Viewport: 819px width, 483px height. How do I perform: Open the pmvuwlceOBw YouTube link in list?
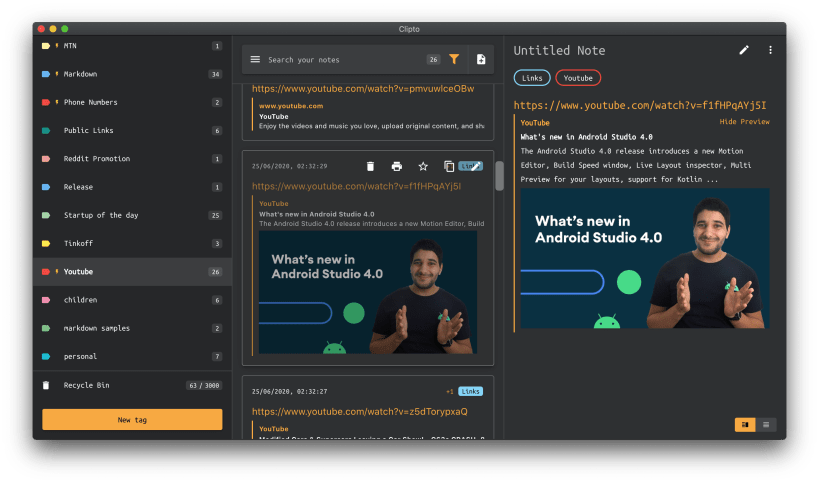tap(363, 89)
